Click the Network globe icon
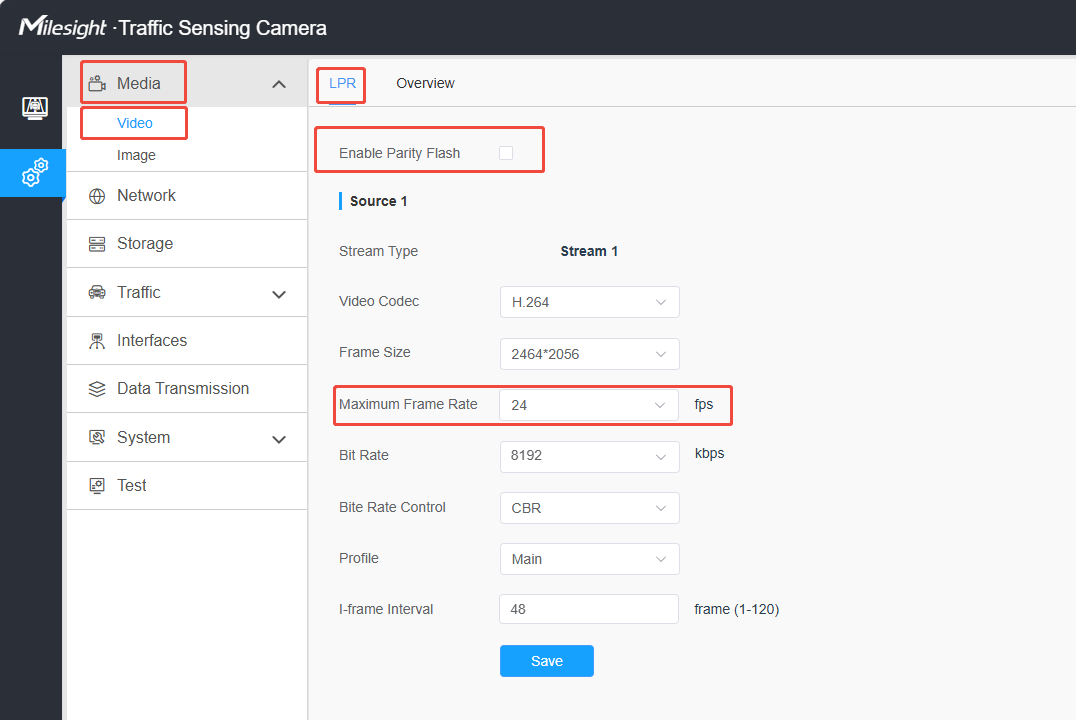The height and width of the screenshot is (720, 1076). pos(97,196)
